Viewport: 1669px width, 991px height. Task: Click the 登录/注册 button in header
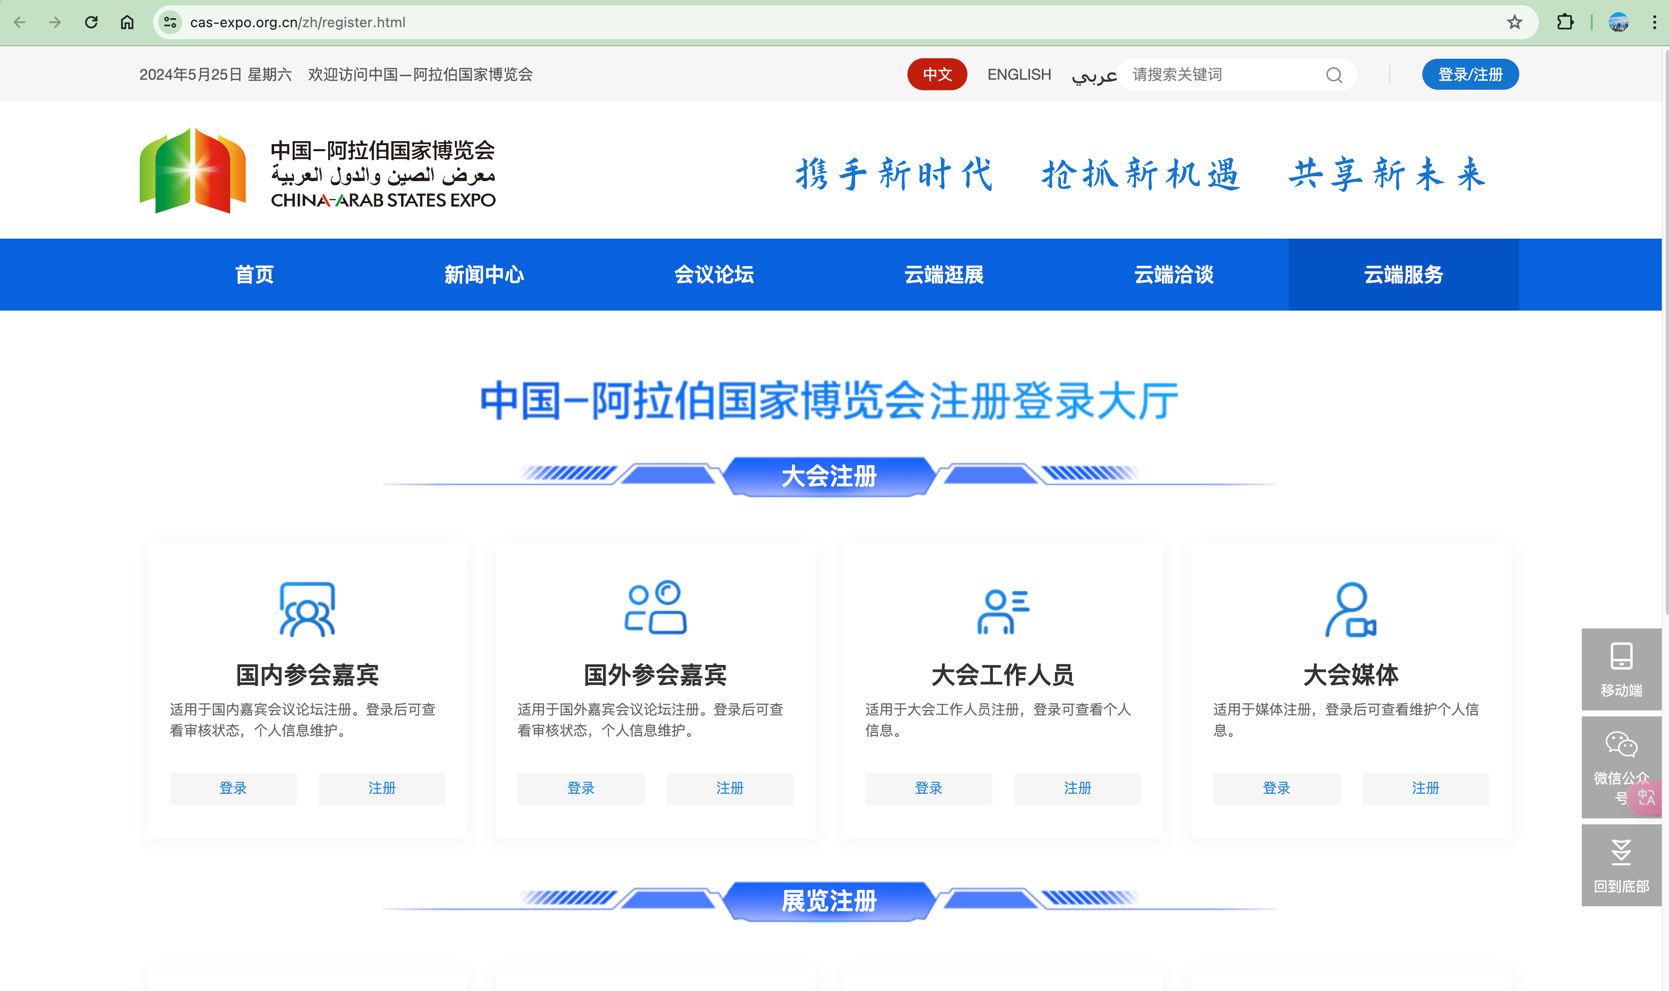(x=1469, y=75)
